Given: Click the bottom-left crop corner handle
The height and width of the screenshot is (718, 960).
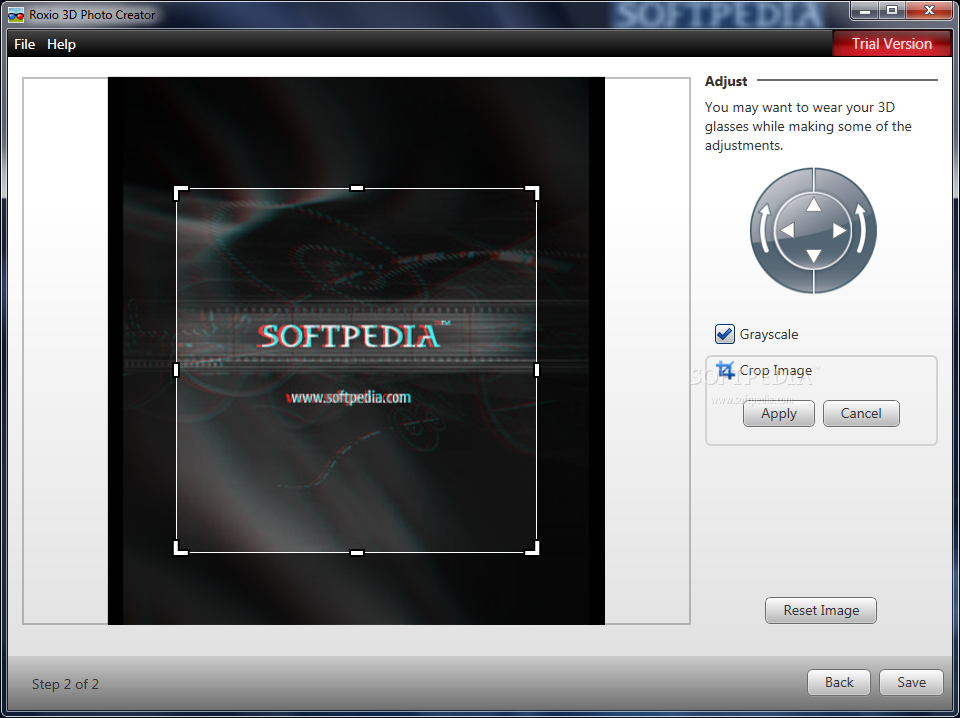Looking at the screenshot, I should (x=180, y=548).
